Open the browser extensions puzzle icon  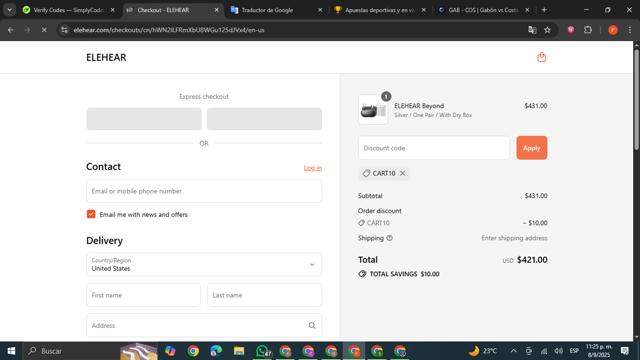[x=588, y=30]
